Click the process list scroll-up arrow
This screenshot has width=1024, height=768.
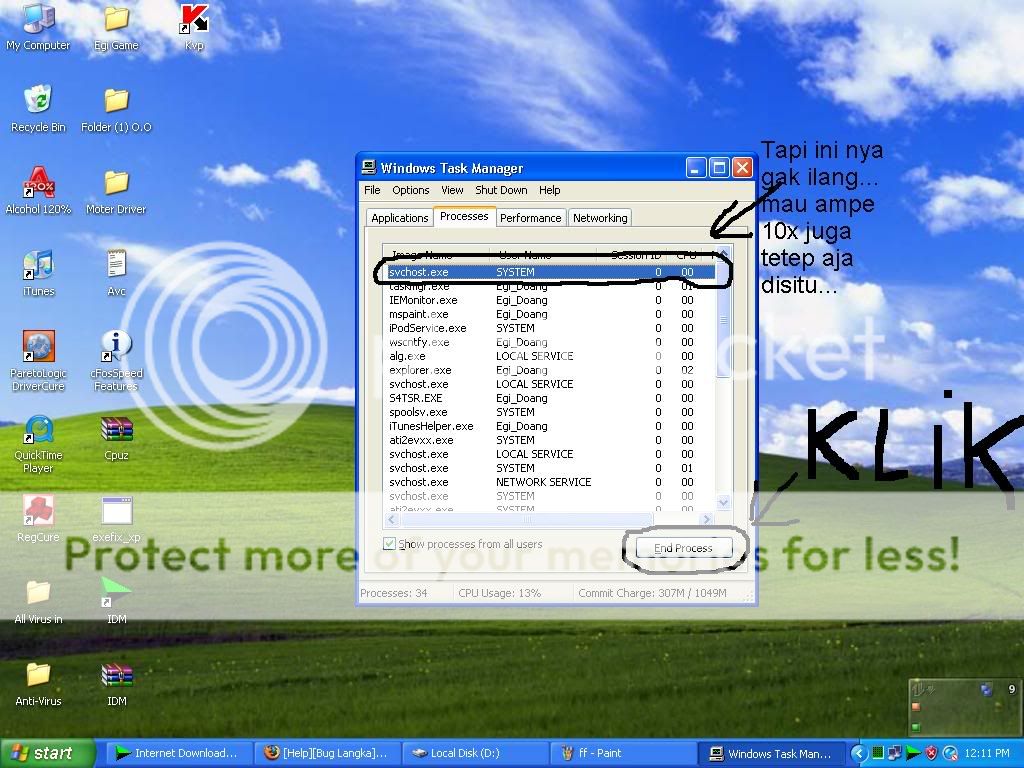coord(723,252)
